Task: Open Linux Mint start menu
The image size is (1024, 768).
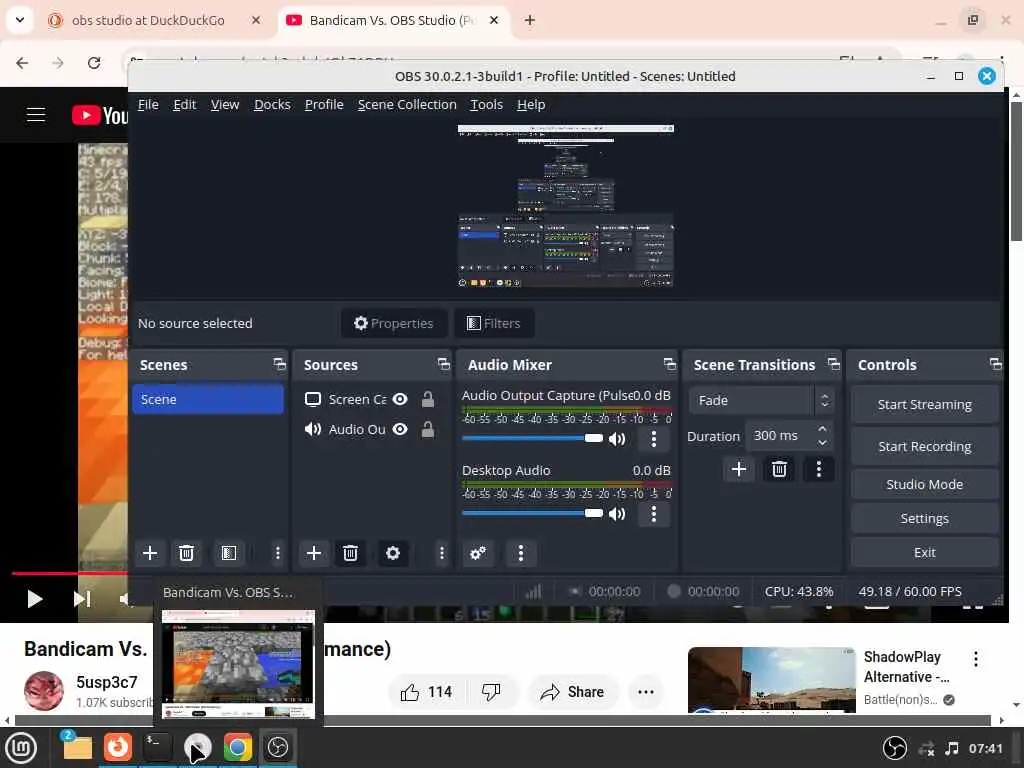Action: (22, 748)
